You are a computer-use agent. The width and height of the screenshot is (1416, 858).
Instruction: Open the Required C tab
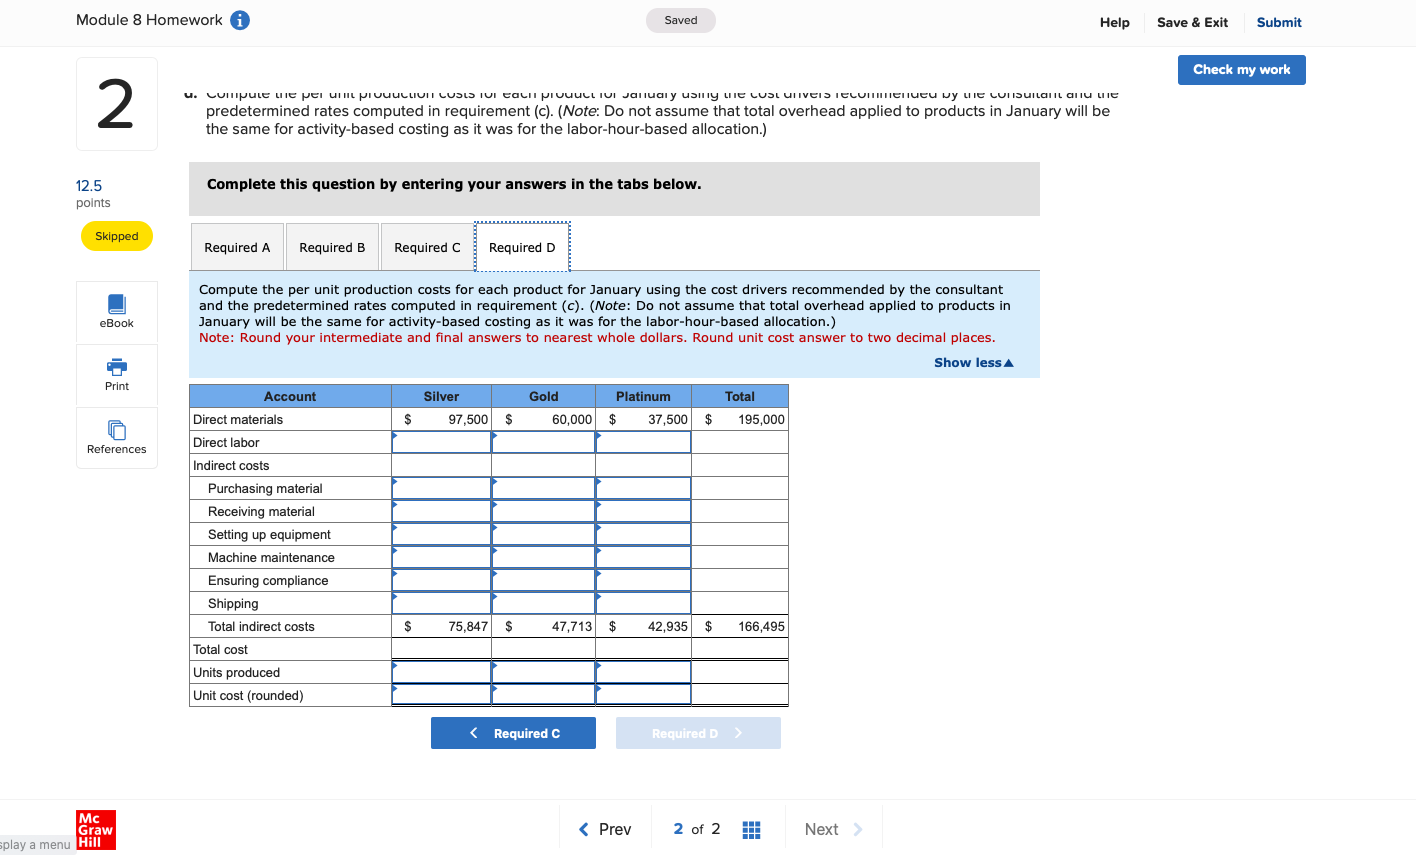click(x=427, y=247)
